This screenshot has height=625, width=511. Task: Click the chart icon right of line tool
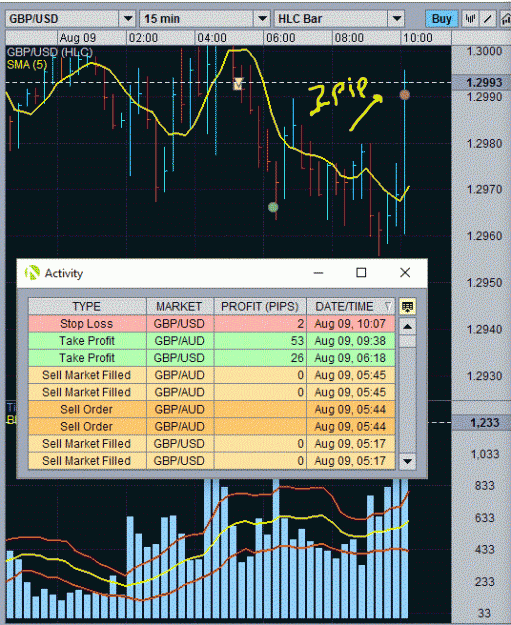click(505, 19)
